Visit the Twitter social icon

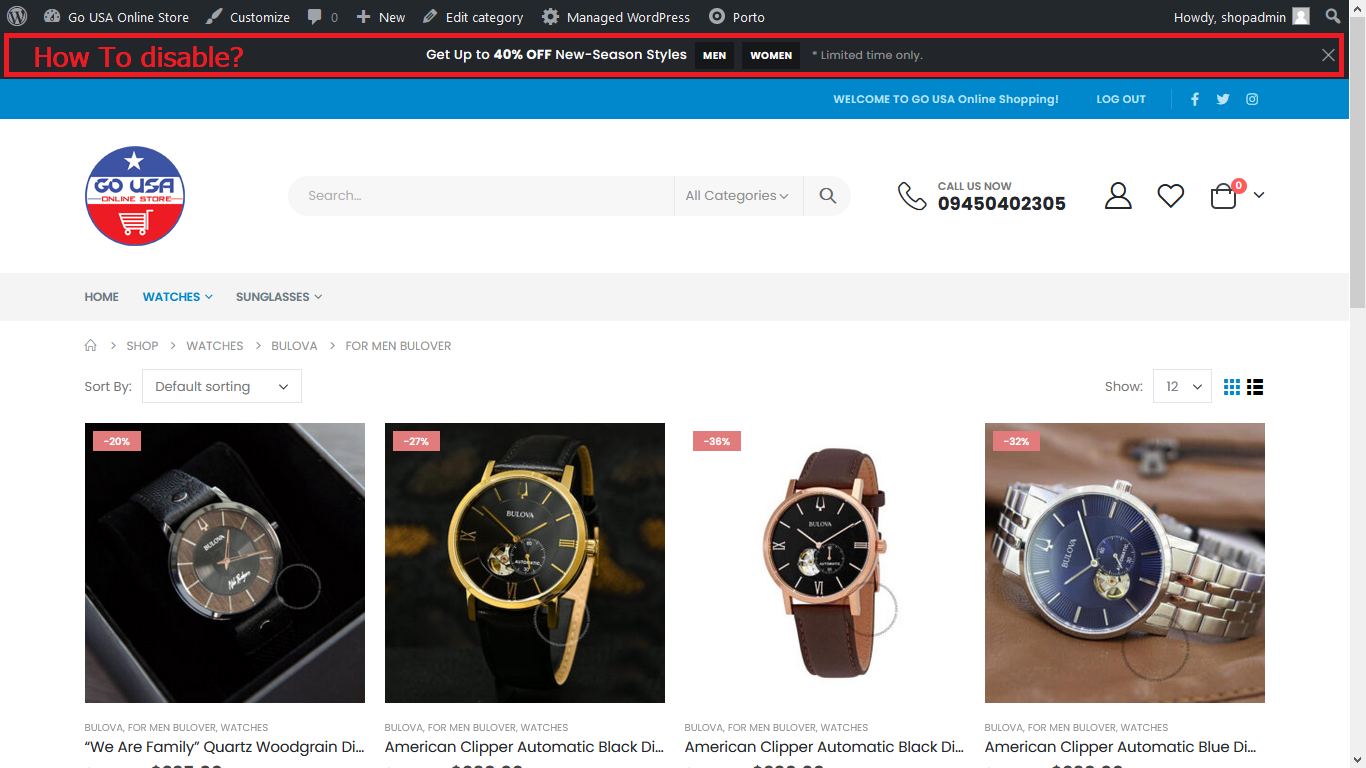click(x=1223, y=99)
